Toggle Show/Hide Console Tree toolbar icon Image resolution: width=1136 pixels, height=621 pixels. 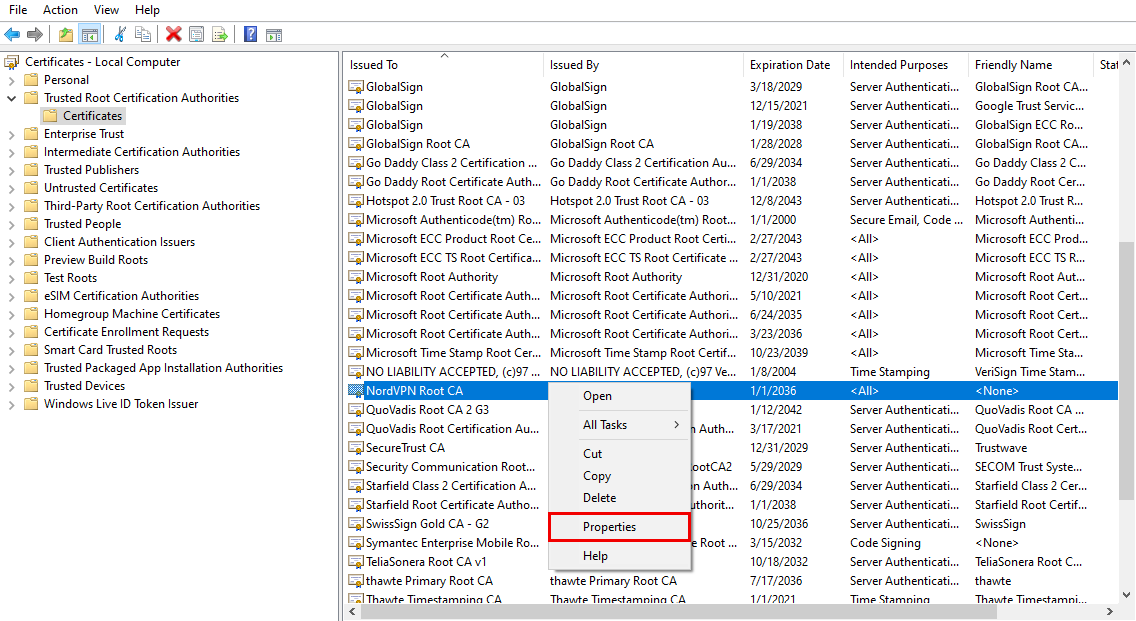[x=90, y=34]
